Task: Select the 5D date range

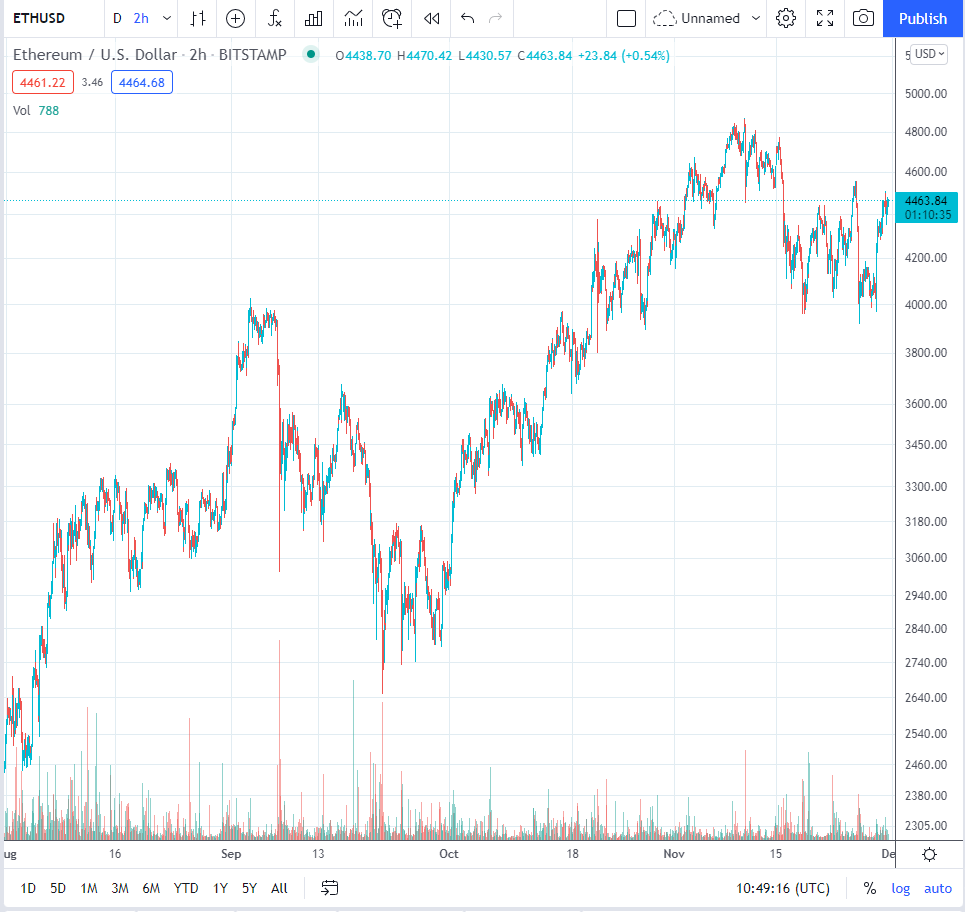Action: point(58,888)
